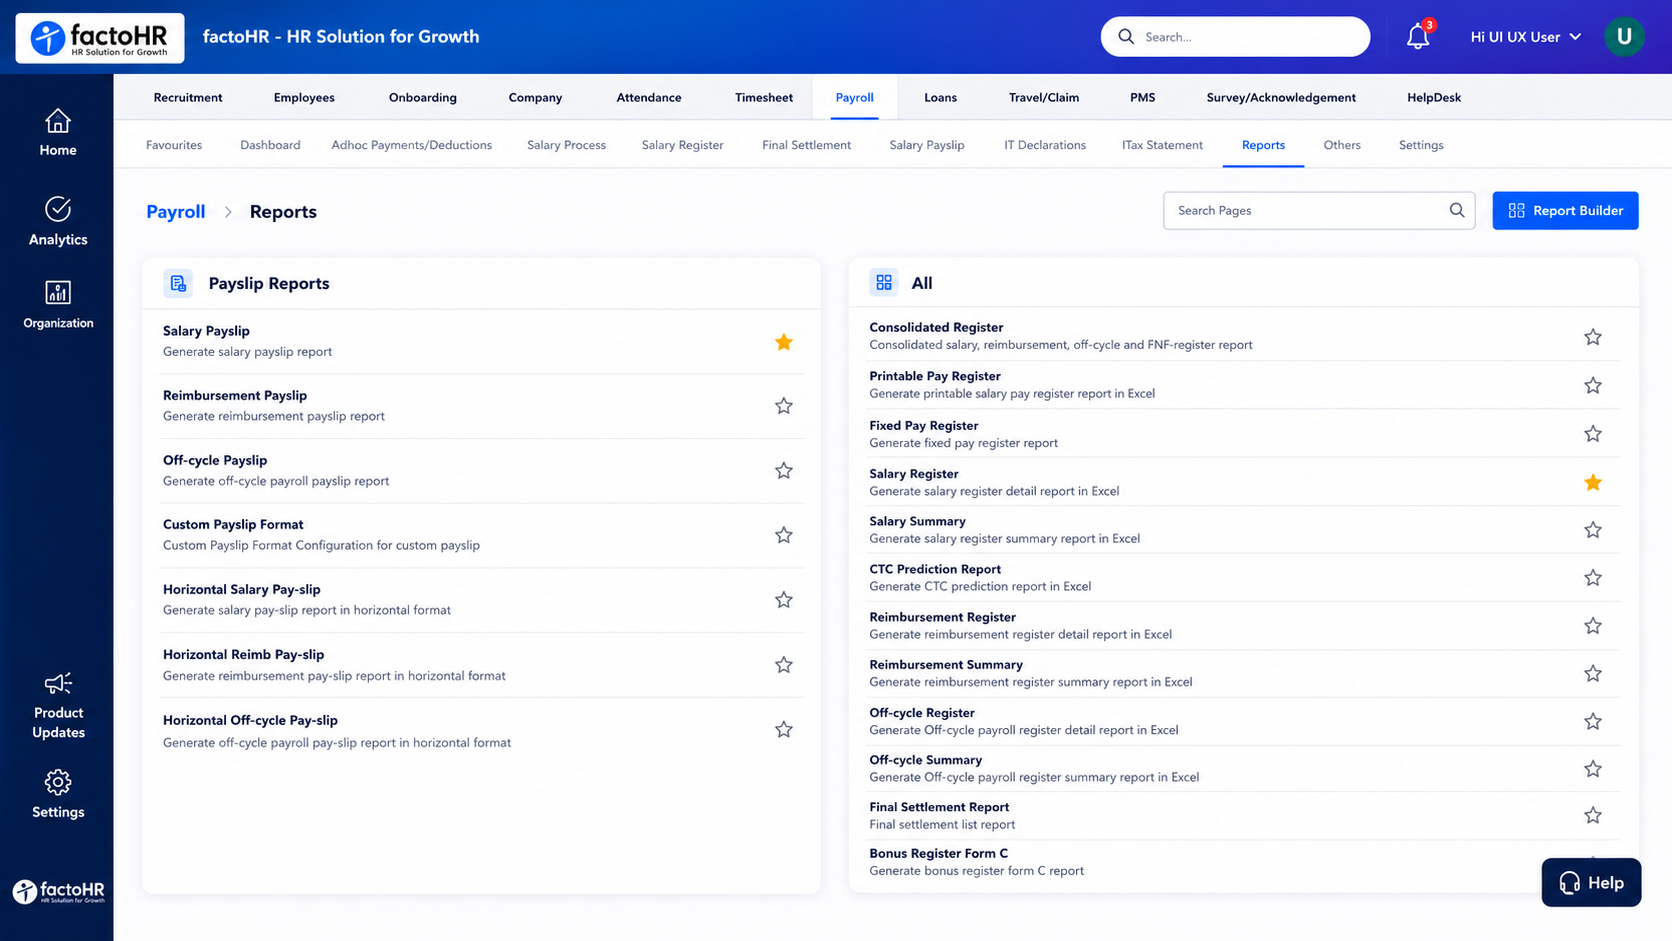The height and width of the screenshot is (941, 1672).
Task: Open the CTC Prediction Report link
Action: (x=935, y=569)
